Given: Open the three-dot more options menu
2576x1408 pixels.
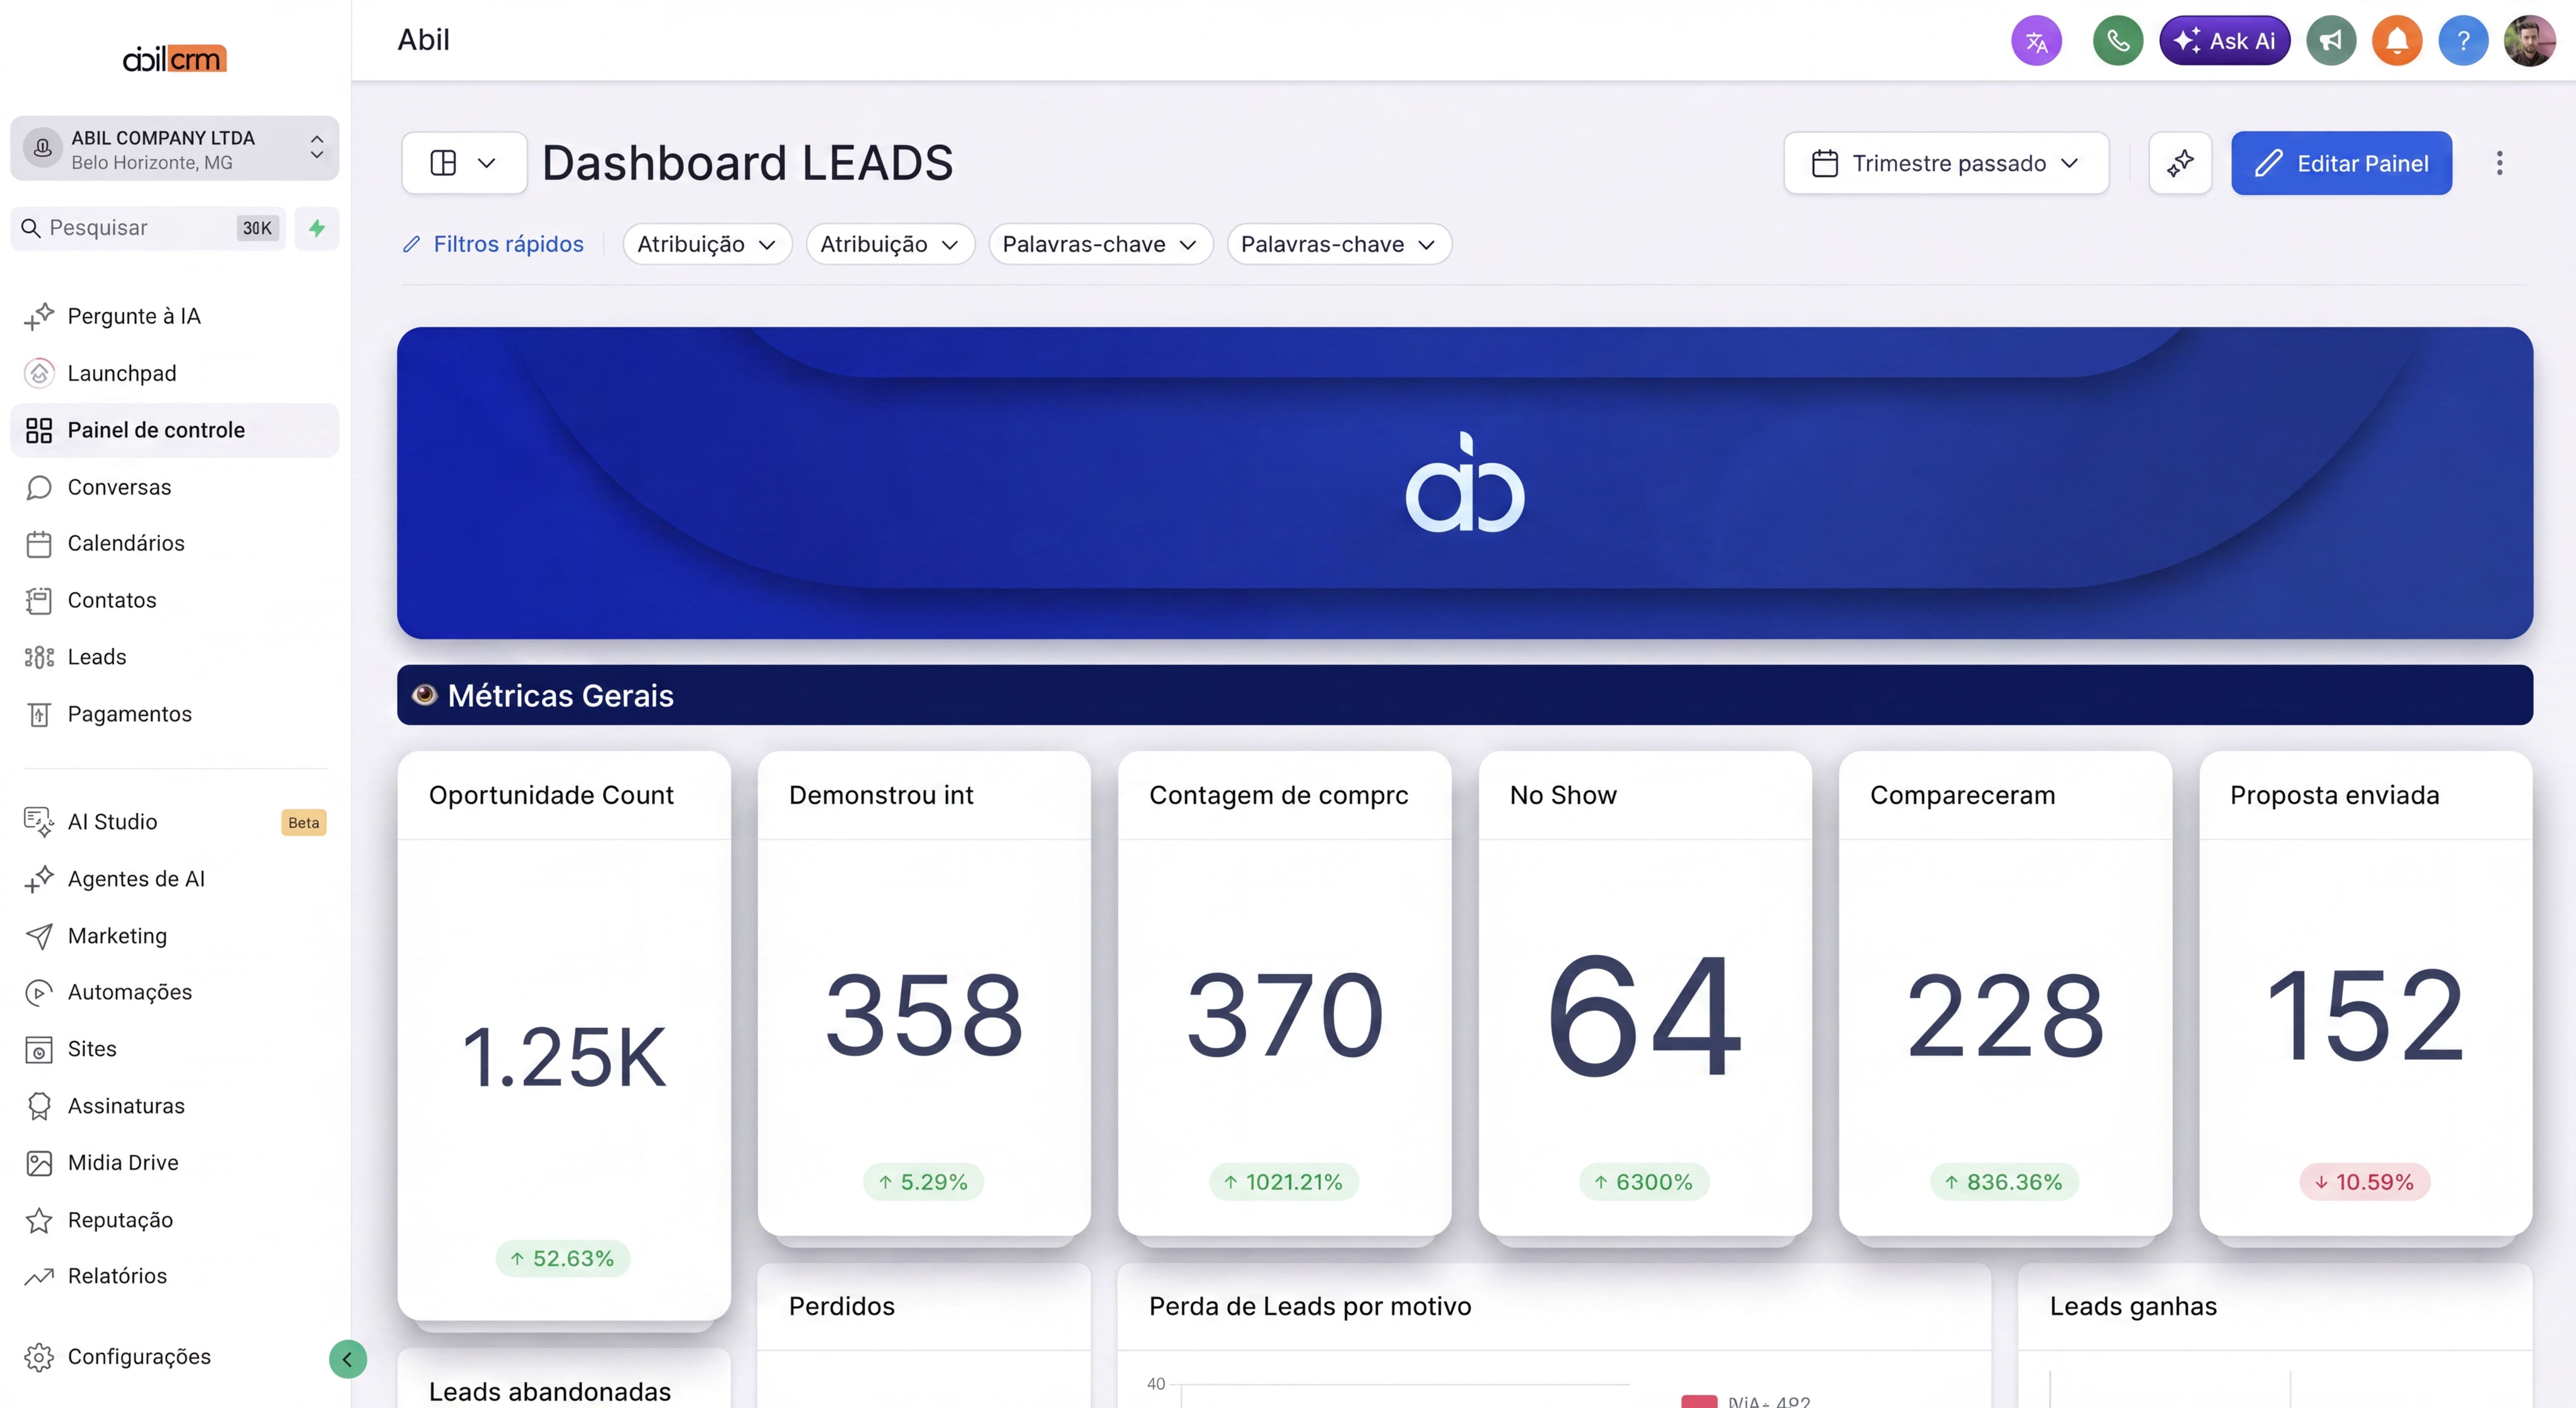Looking at the screenshot, I should click(2499, 163).
